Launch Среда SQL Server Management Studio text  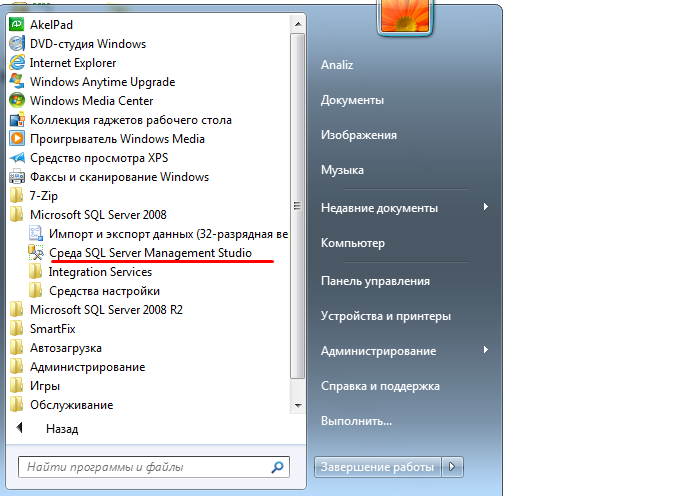150,253
